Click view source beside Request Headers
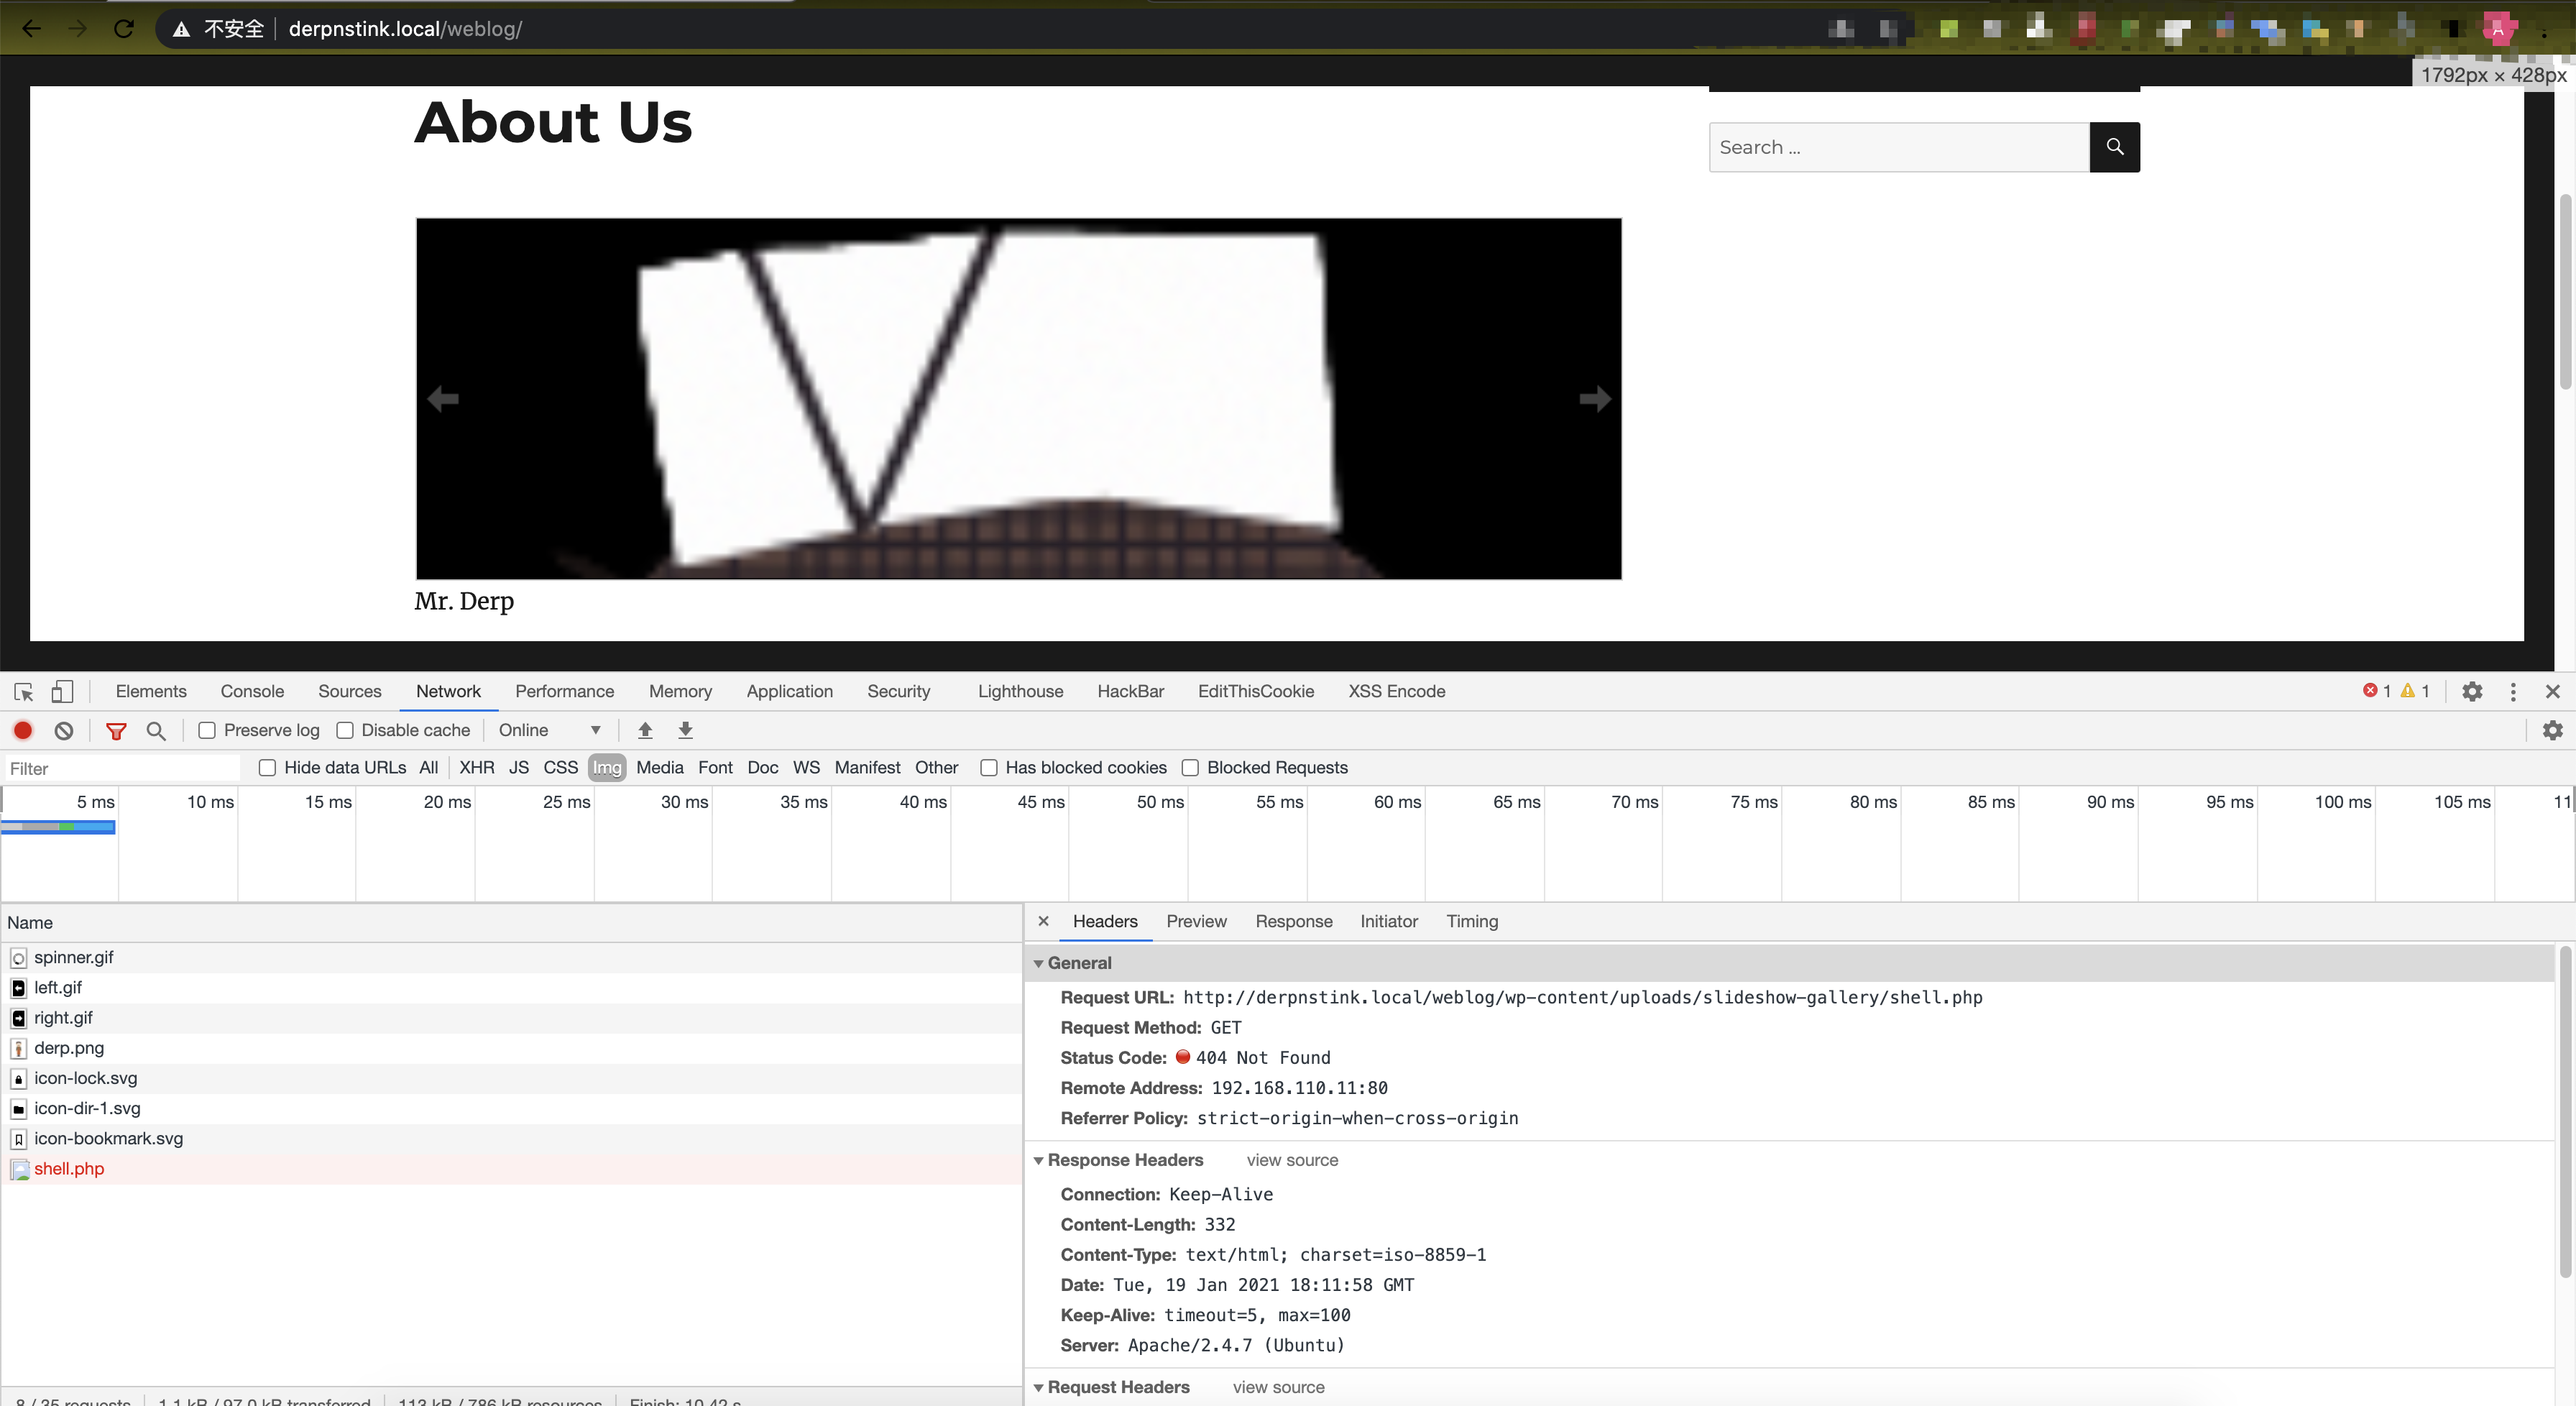Image resolution: width=2576 pixels, height=1406 pixels. 1278,1387
